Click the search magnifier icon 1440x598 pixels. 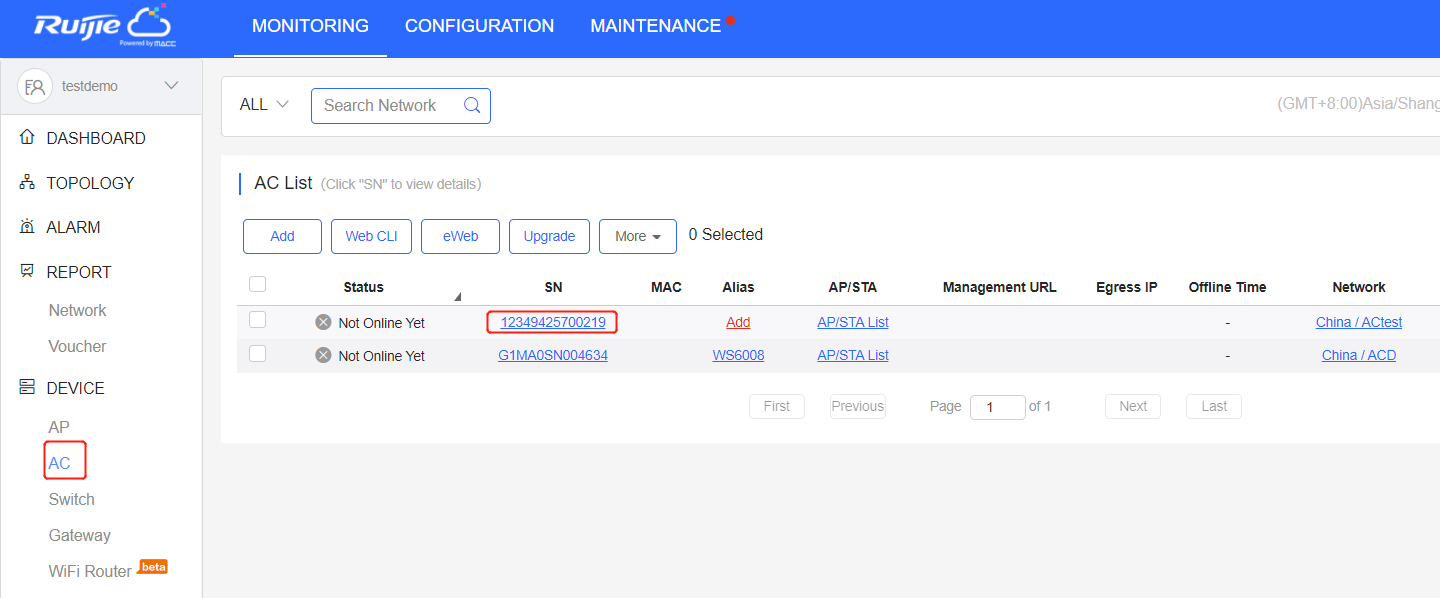click(x=472, y=105)
